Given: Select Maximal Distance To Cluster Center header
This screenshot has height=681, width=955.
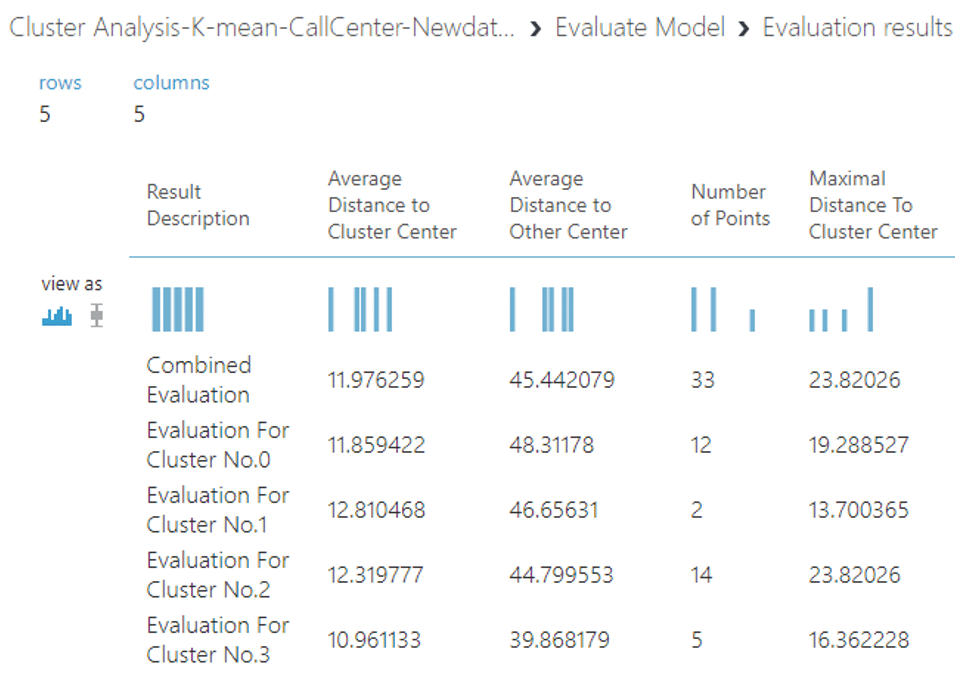Looking at the screenshot, I should [x=873, y=205].
